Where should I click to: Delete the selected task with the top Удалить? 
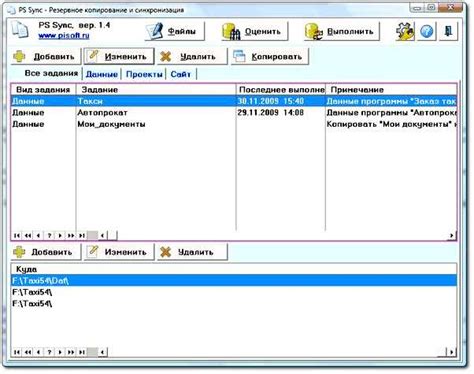click(x=192, y=56)
